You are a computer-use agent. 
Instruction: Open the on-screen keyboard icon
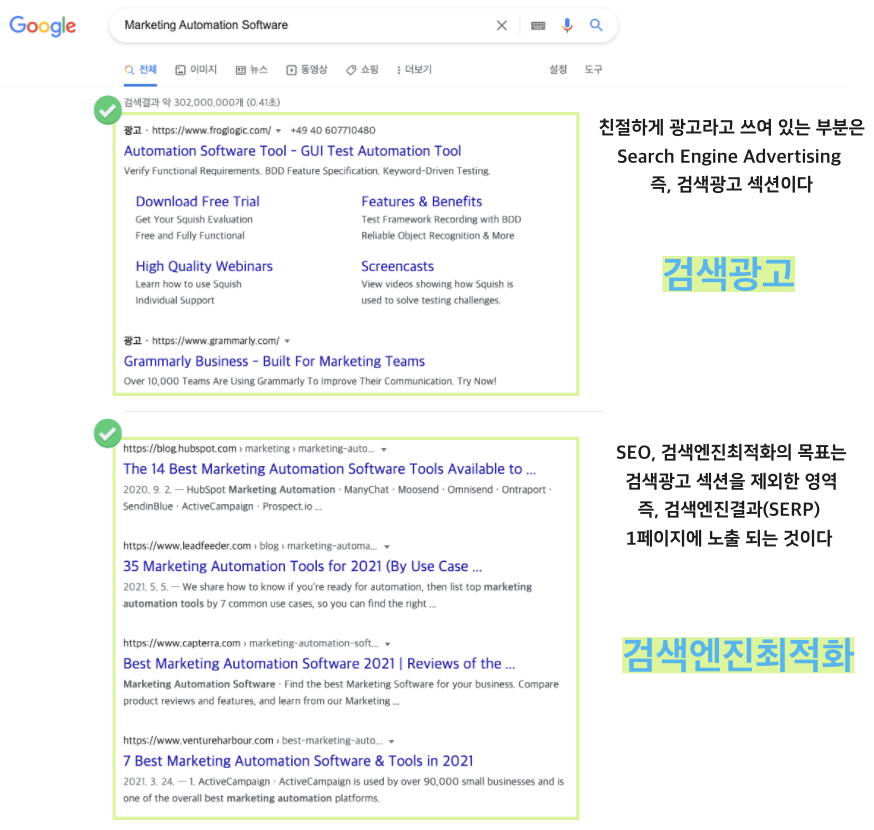coord(538,25)
